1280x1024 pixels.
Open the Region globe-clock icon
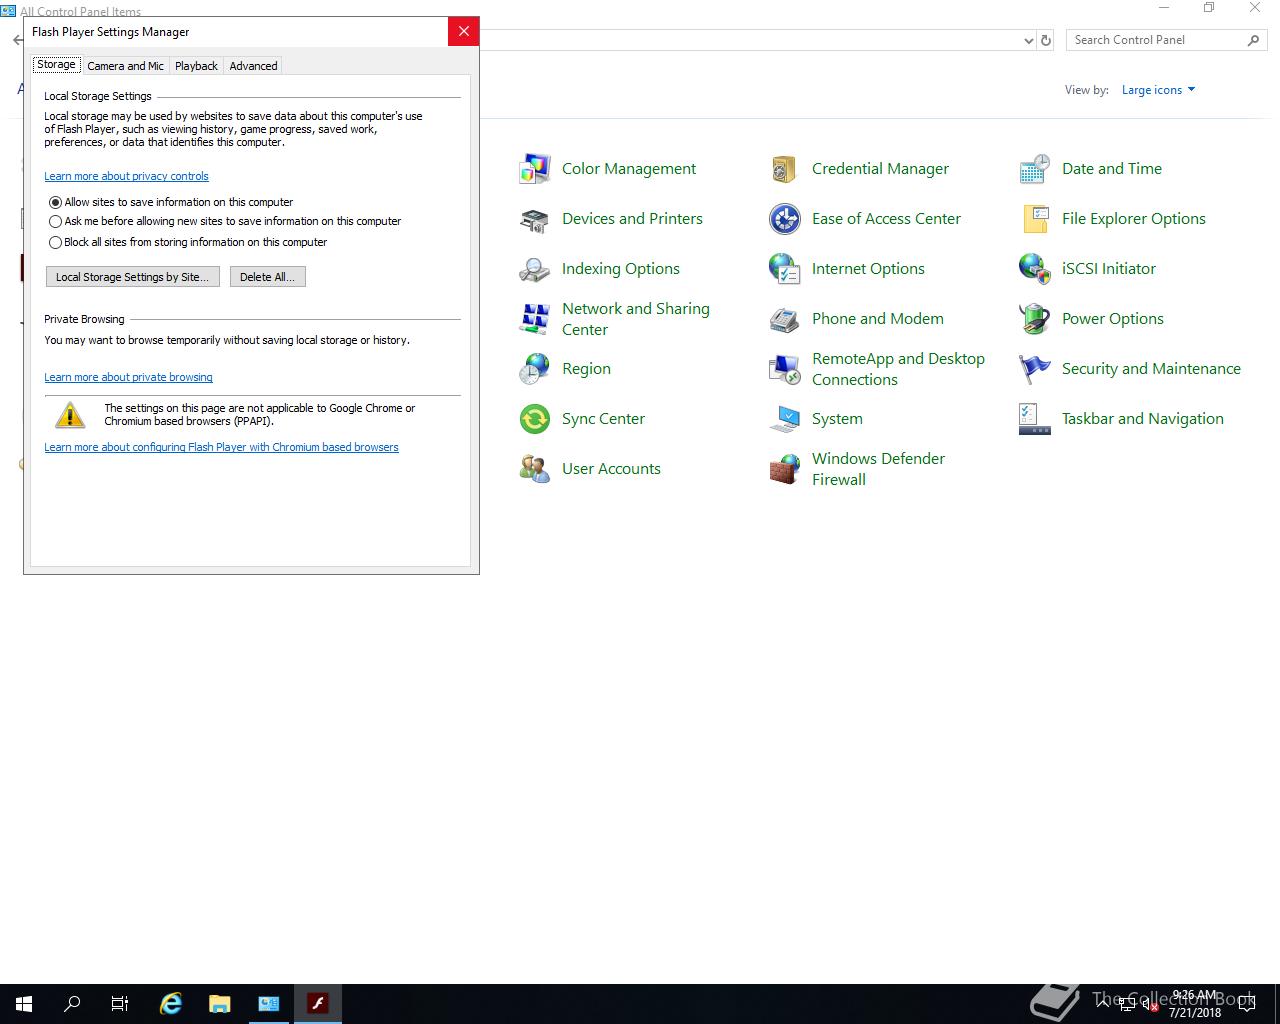[534, 369]
